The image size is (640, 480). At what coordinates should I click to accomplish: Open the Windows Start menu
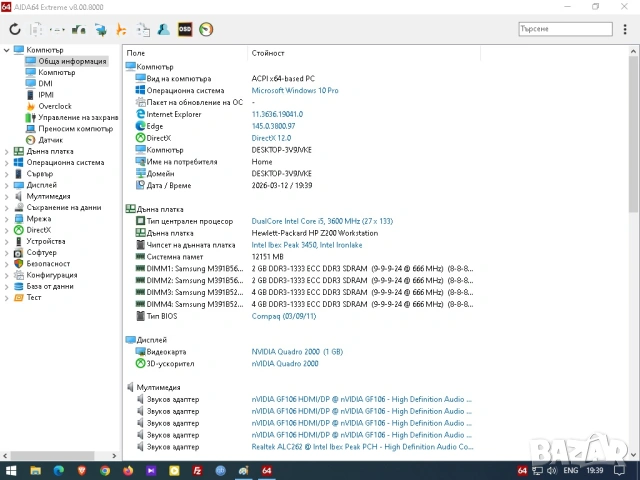coord(11,471)
